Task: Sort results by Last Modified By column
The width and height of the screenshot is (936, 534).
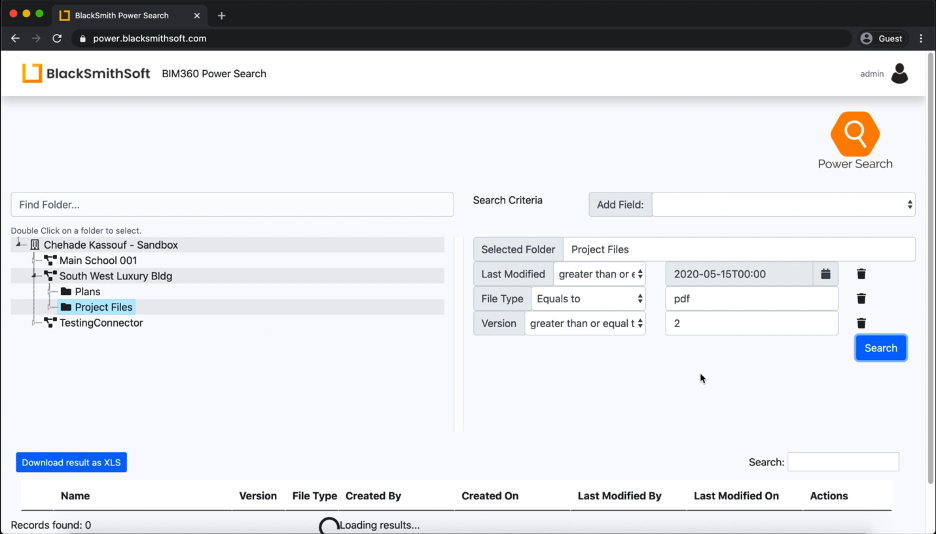Action: 620,496
